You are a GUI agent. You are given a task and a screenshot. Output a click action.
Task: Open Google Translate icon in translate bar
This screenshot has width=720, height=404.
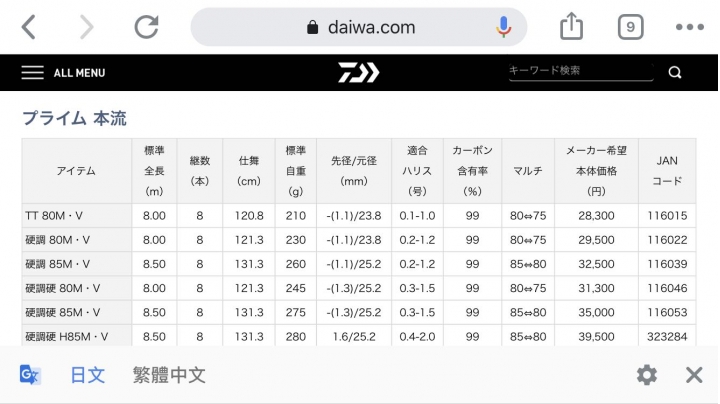coord(30,375)
